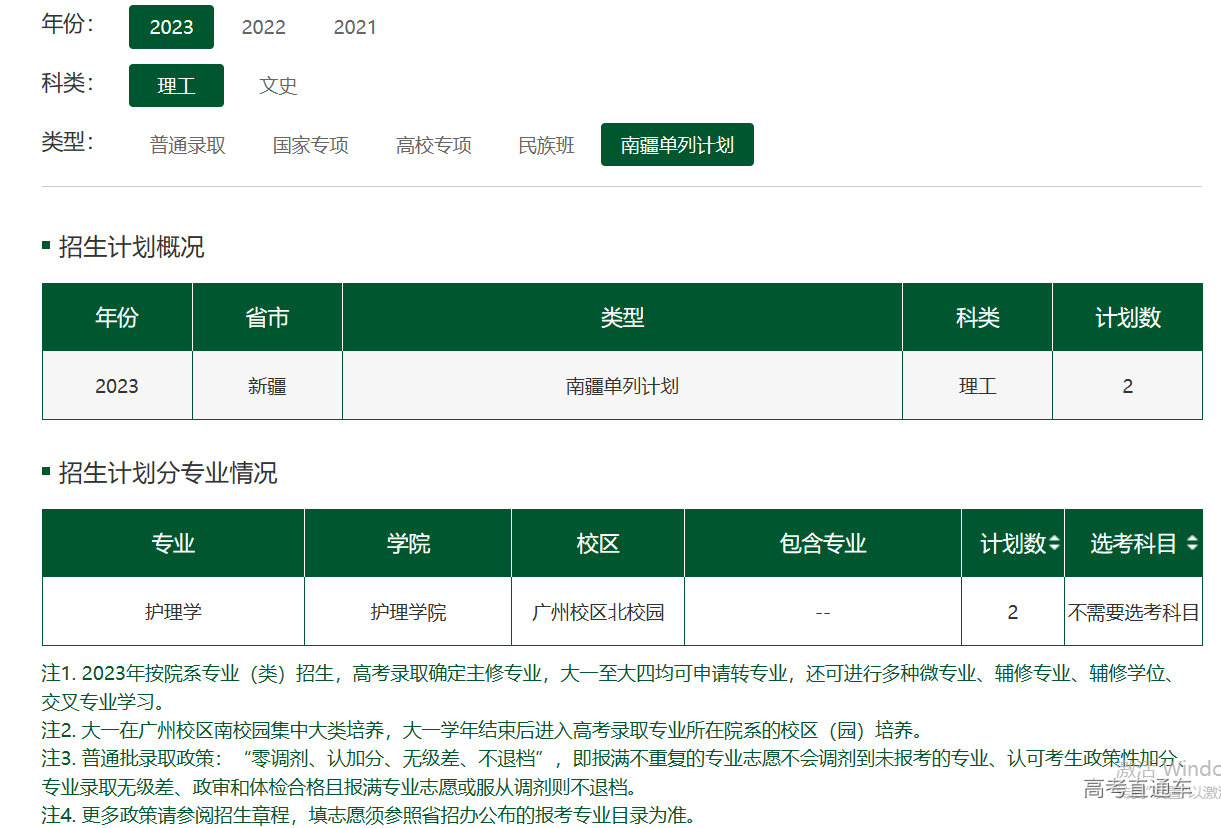Select 理工 subject category
Screen dimensions: 1221x828
pos(176,86)
